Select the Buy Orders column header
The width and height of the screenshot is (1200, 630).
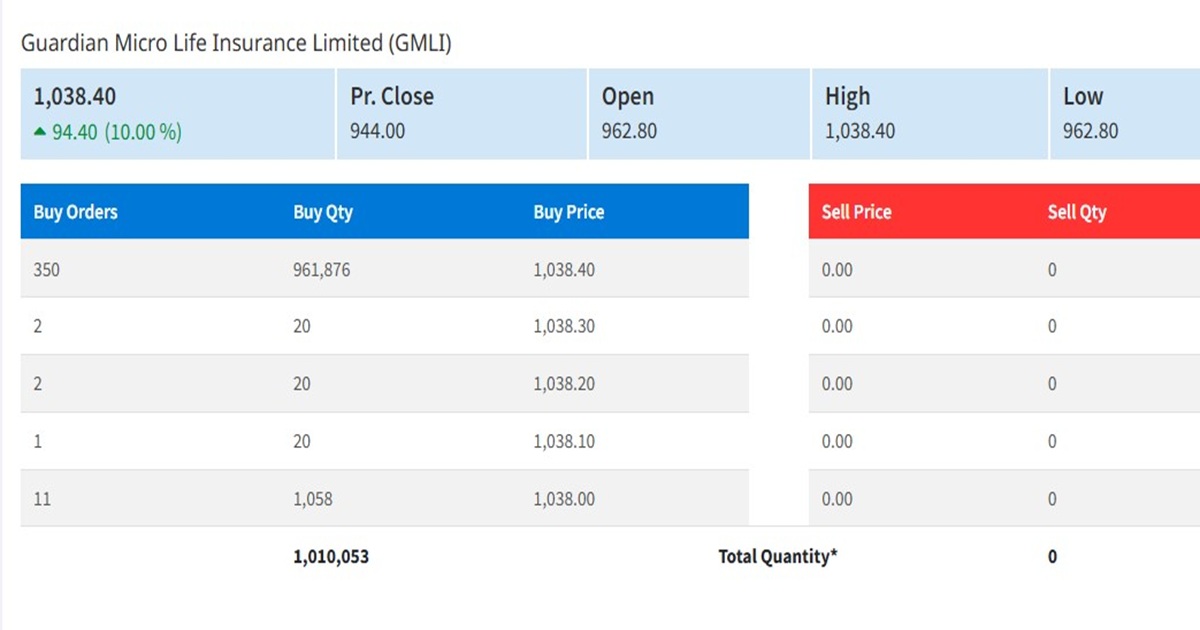point(75,212)
